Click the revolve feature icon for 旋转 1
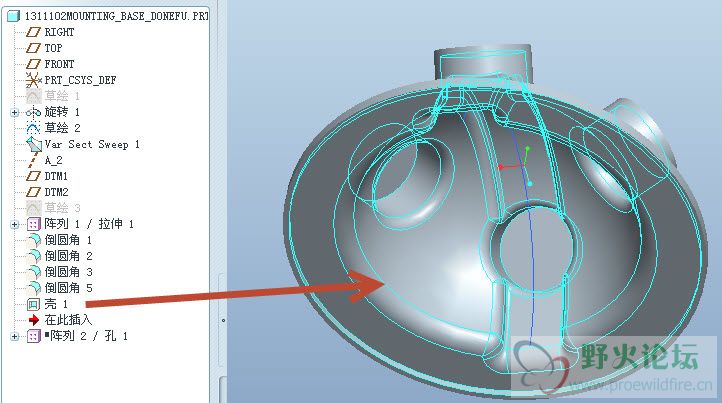 click(33, 112)
